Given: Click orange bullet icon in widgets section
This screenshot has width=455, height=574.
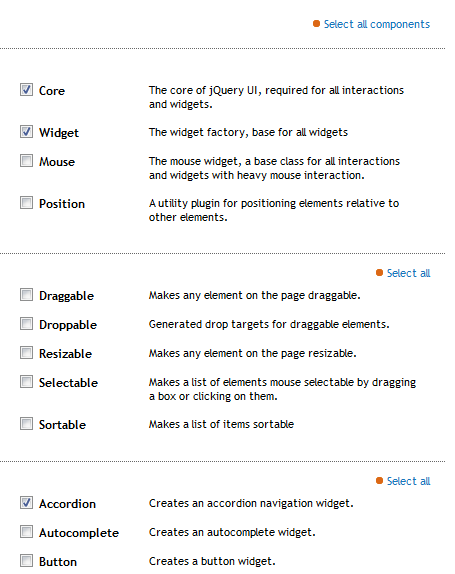Looking at the screenshot, I should coord(380,481).
